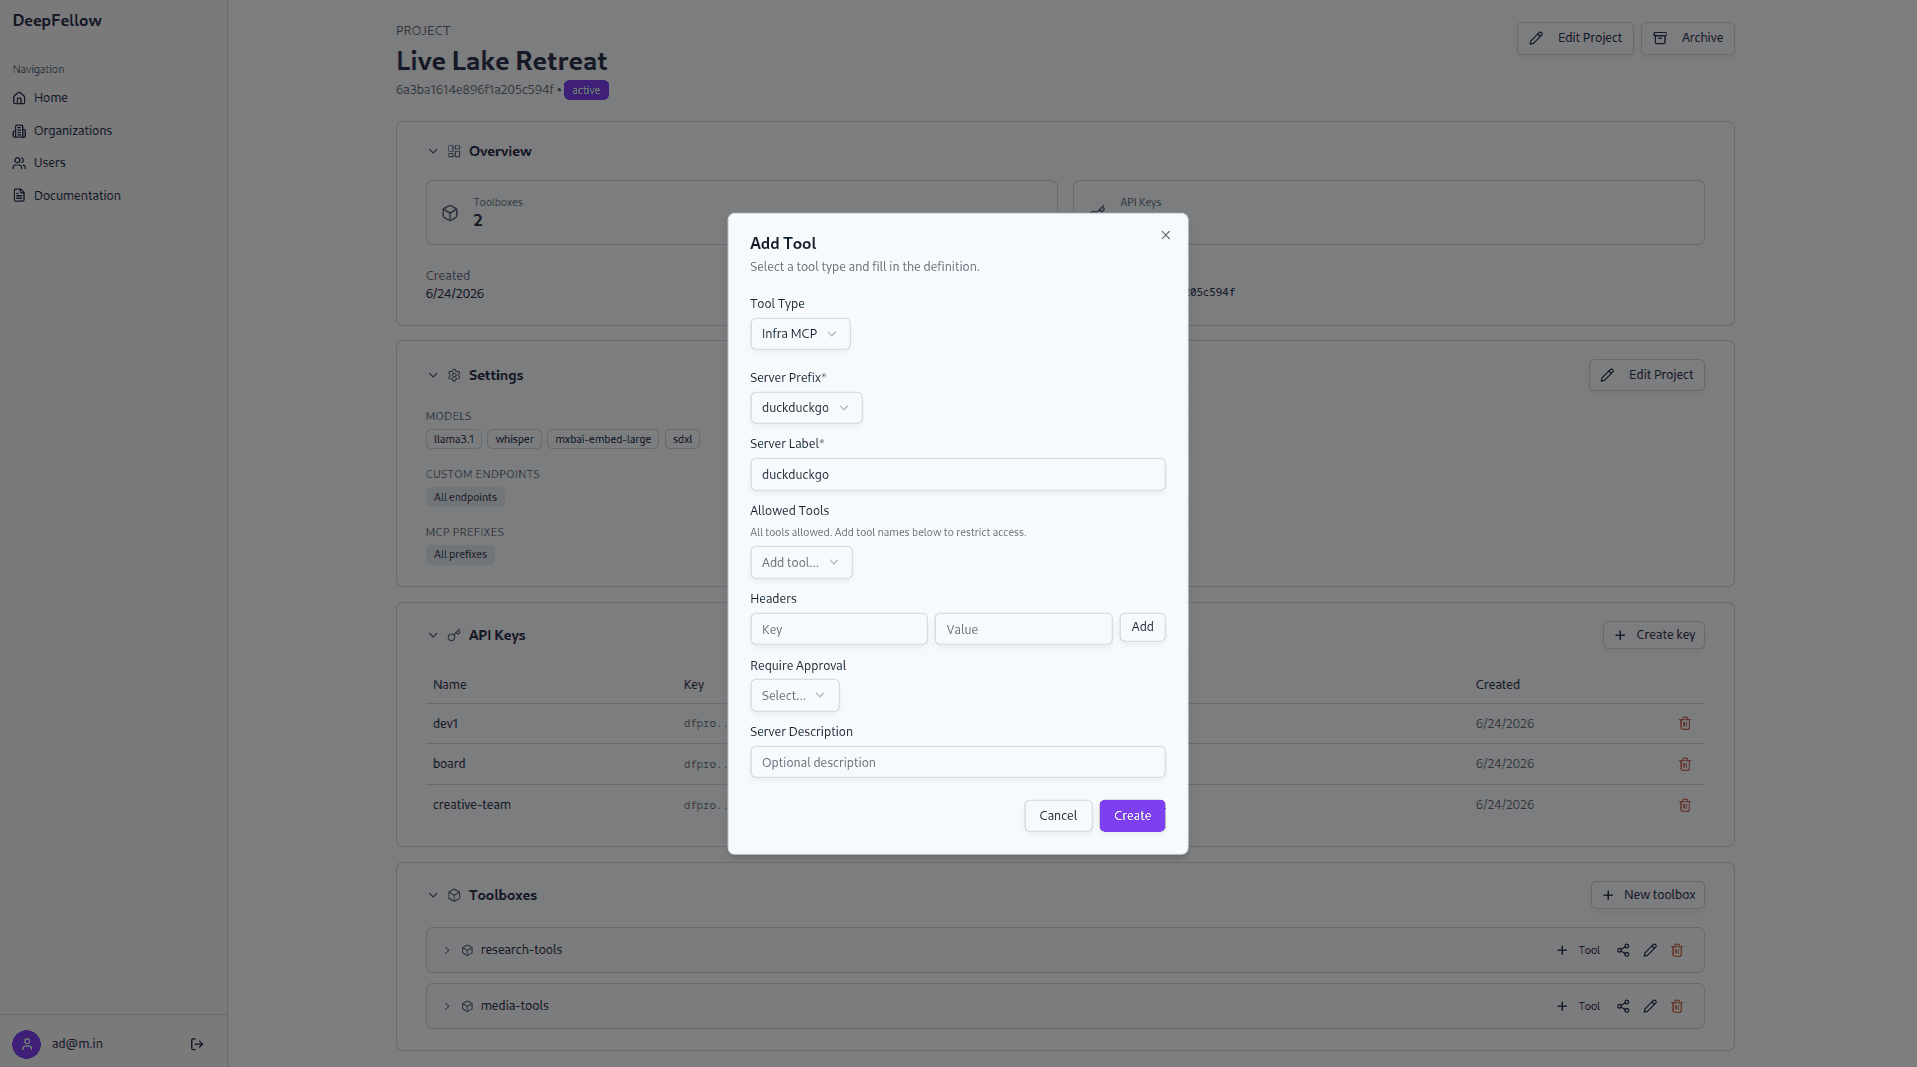Open Users in navigation

click(50, 163)
